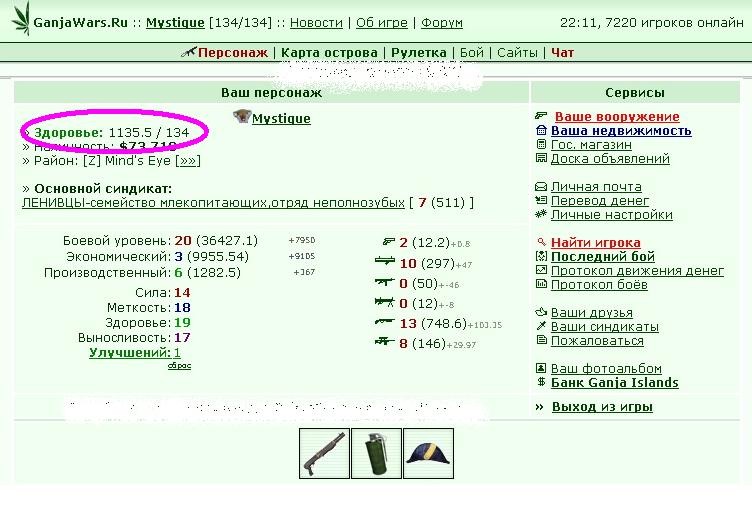Screen dimensions: 752x512
Task: Click board icon next to Доска объявлений
Action: [541, 158]
